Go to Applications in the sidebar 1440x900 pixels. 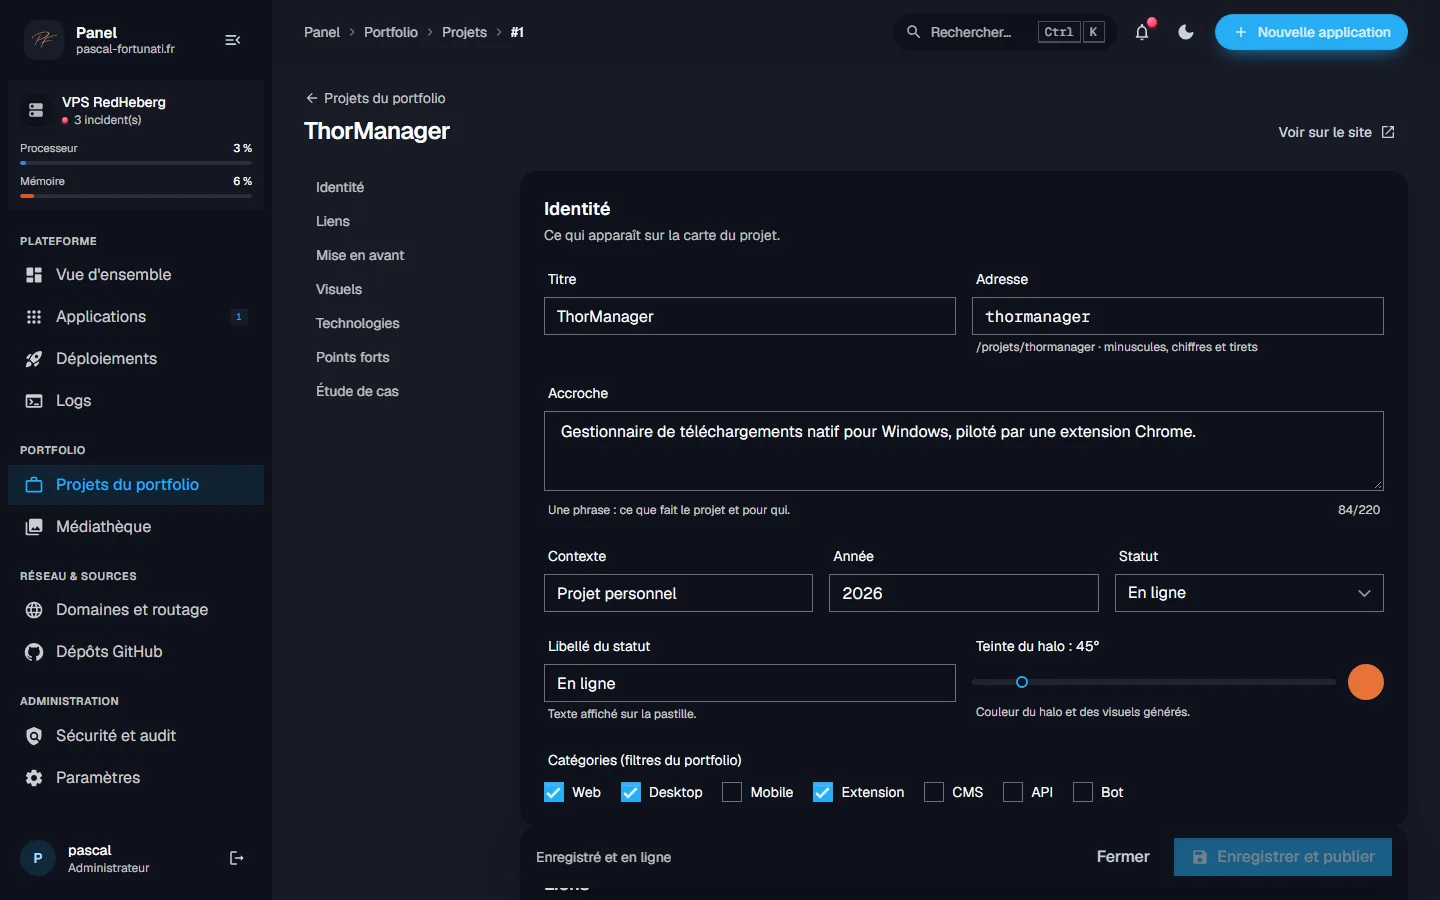(136, 317)
